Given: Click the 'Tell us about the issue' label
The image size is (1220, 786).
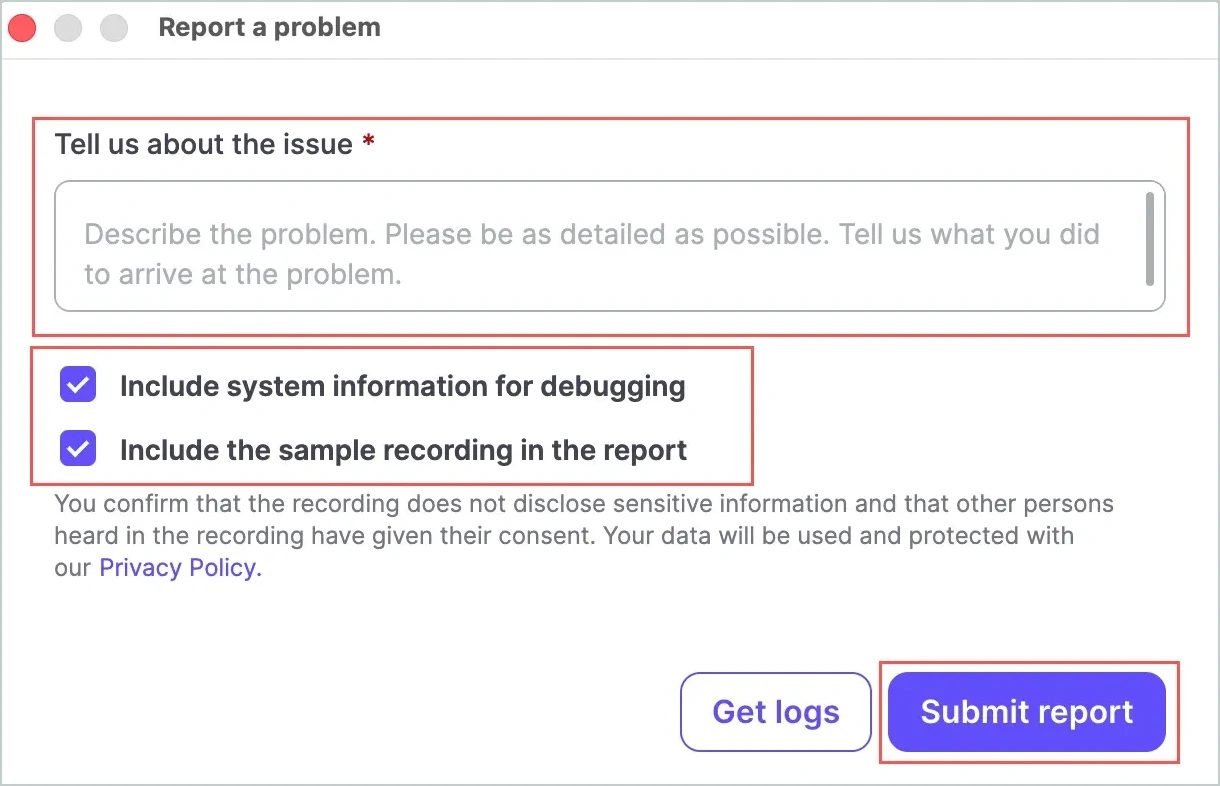Looking at the screenshot, I should [203, 144].
